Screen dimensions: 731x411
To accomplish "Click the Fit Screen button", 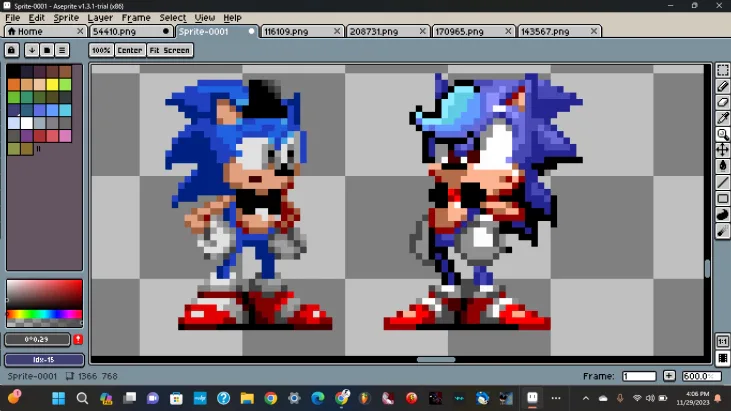I will coord(170,50).
